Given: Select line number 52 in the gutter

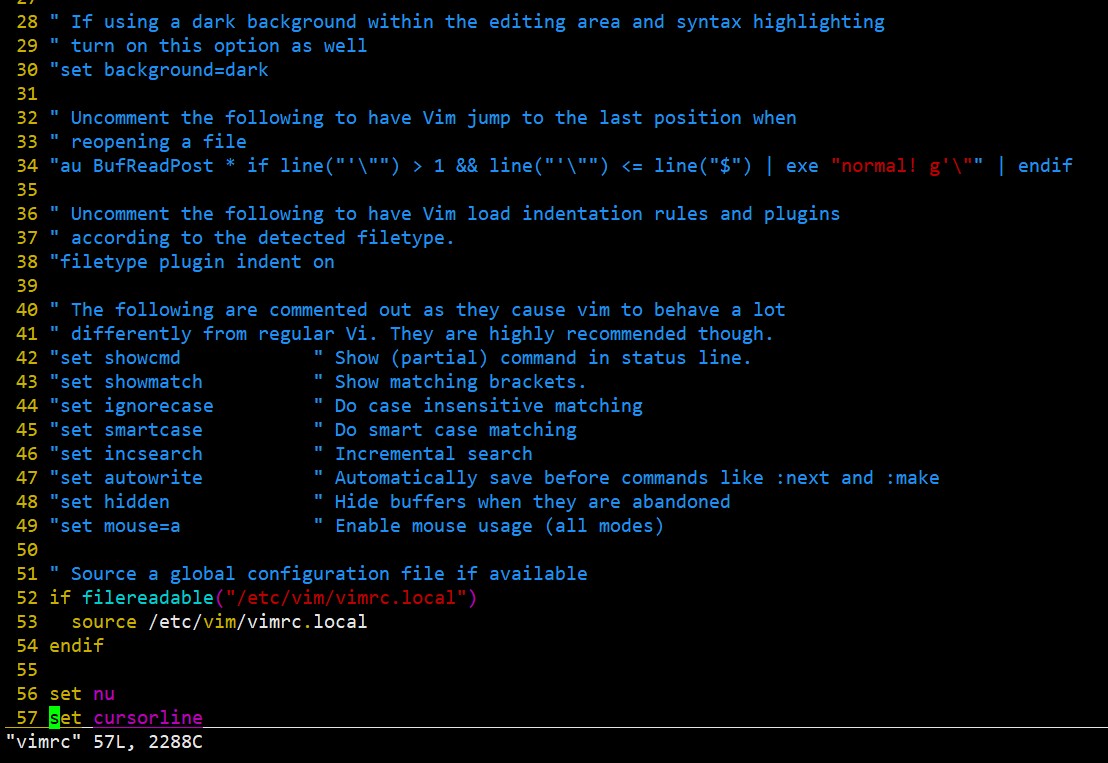Looking at the screenshot, I should (x=27, y=598).
